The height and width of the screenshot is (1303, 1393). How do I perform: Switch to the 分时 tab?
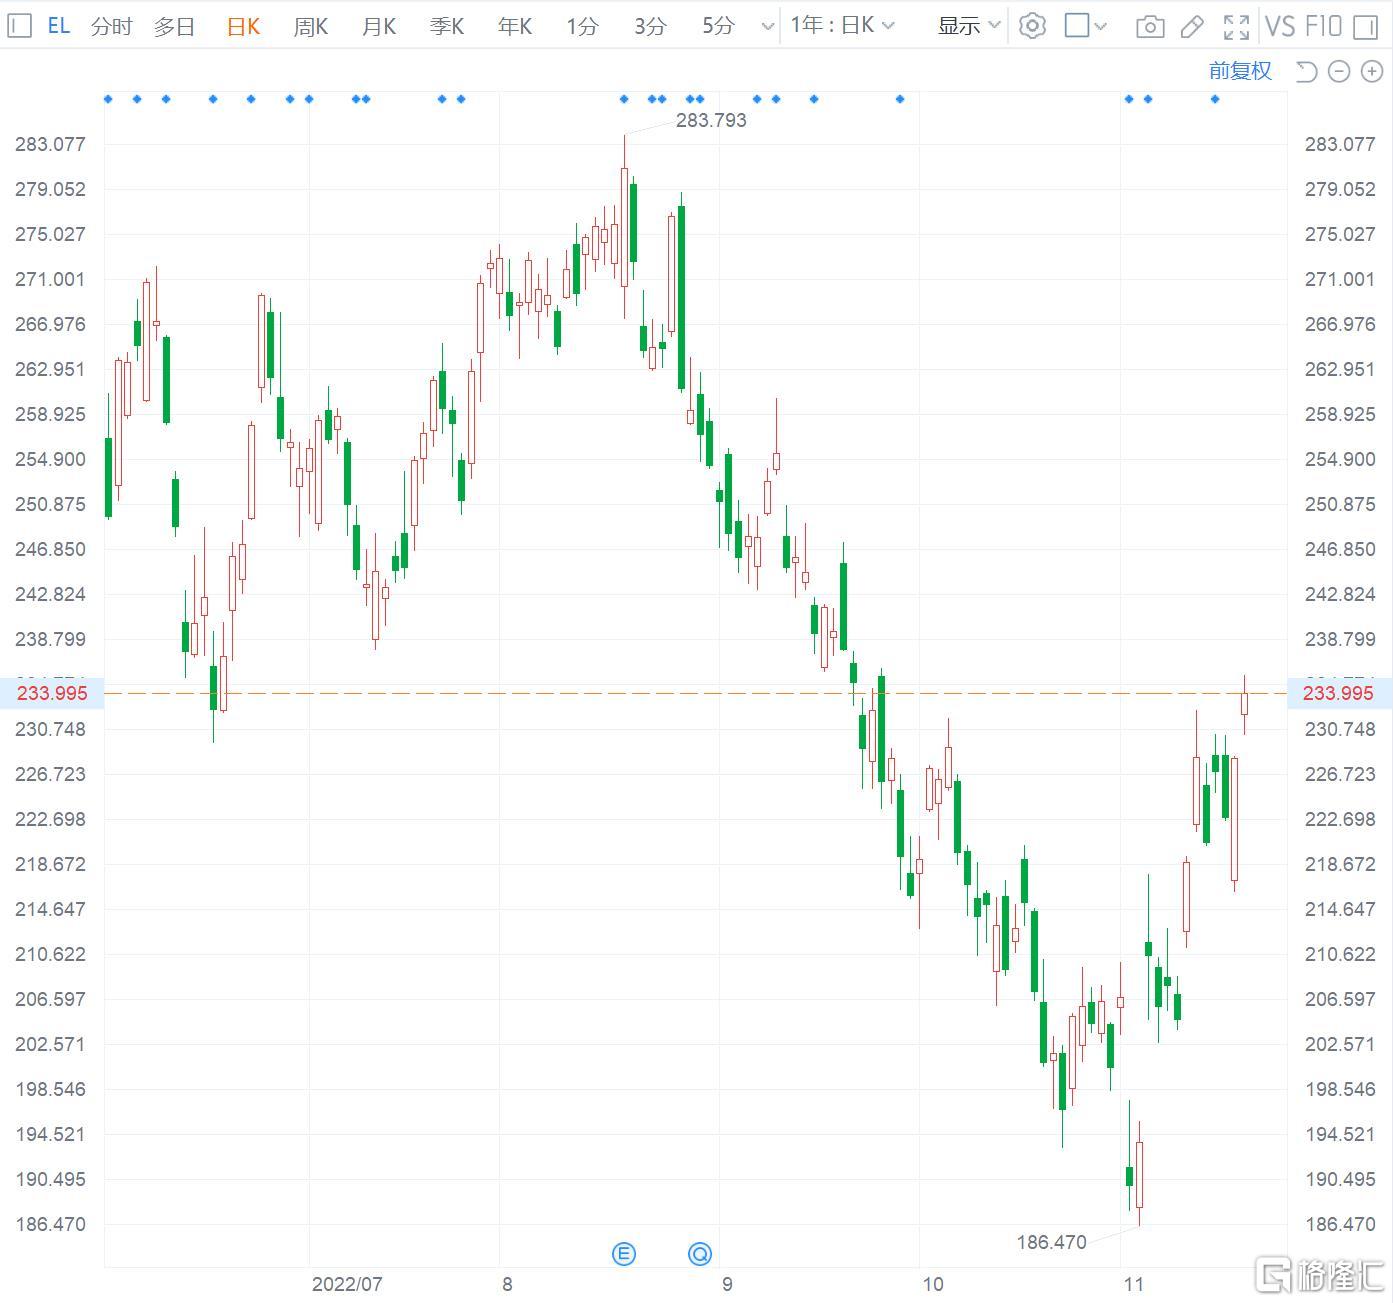(111, 27)
